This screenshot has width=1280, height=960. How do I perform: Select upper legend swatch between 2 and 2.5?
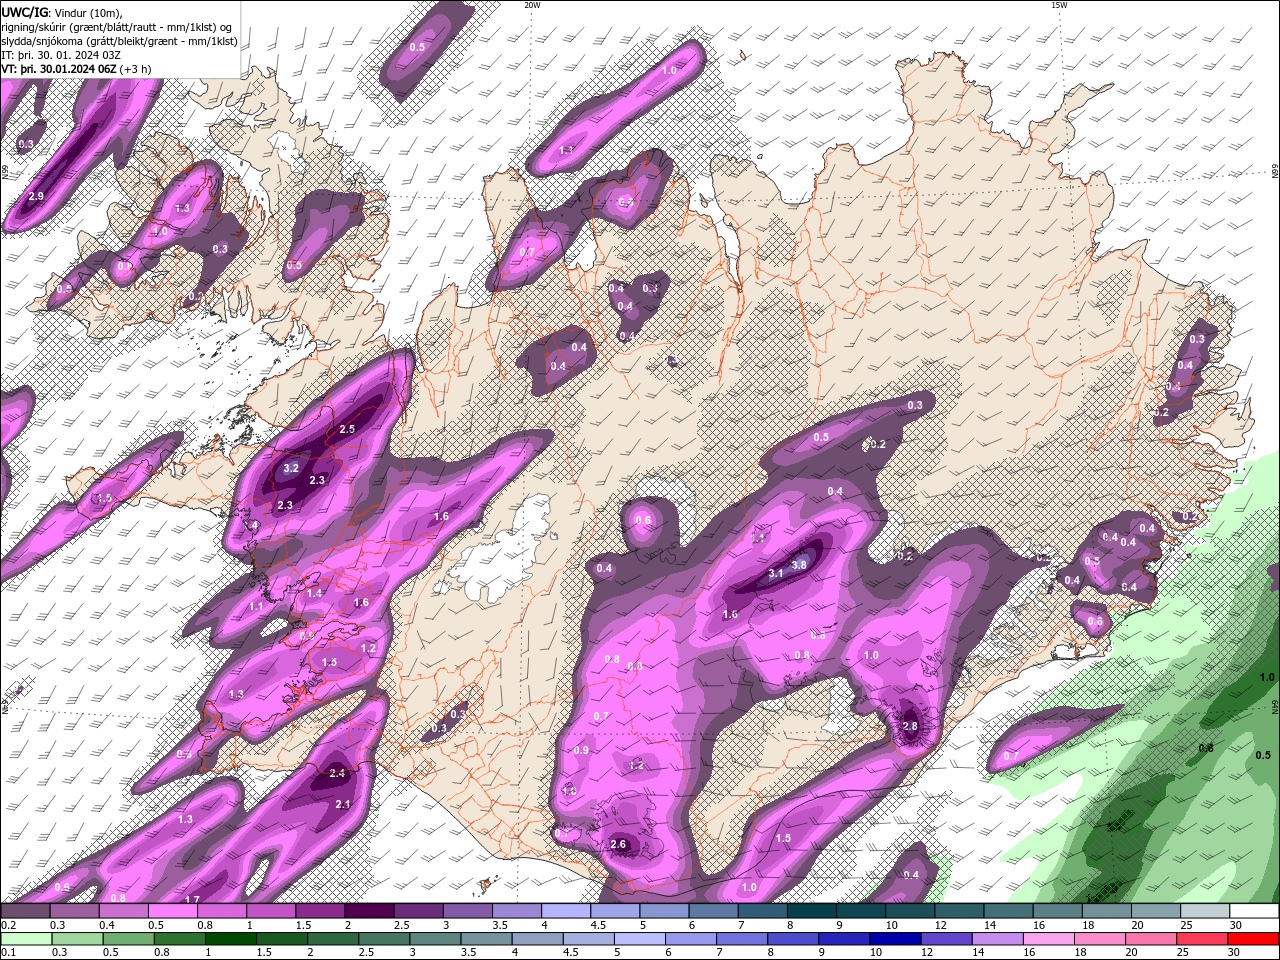click(369, 911)
